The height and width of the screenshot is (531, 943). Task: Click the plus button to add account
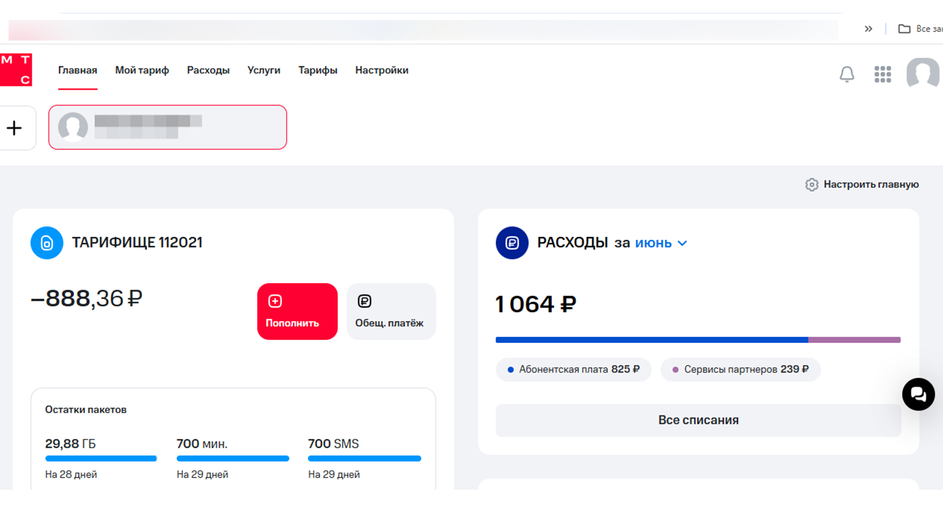pyautogui.click(x=15, y=127)
